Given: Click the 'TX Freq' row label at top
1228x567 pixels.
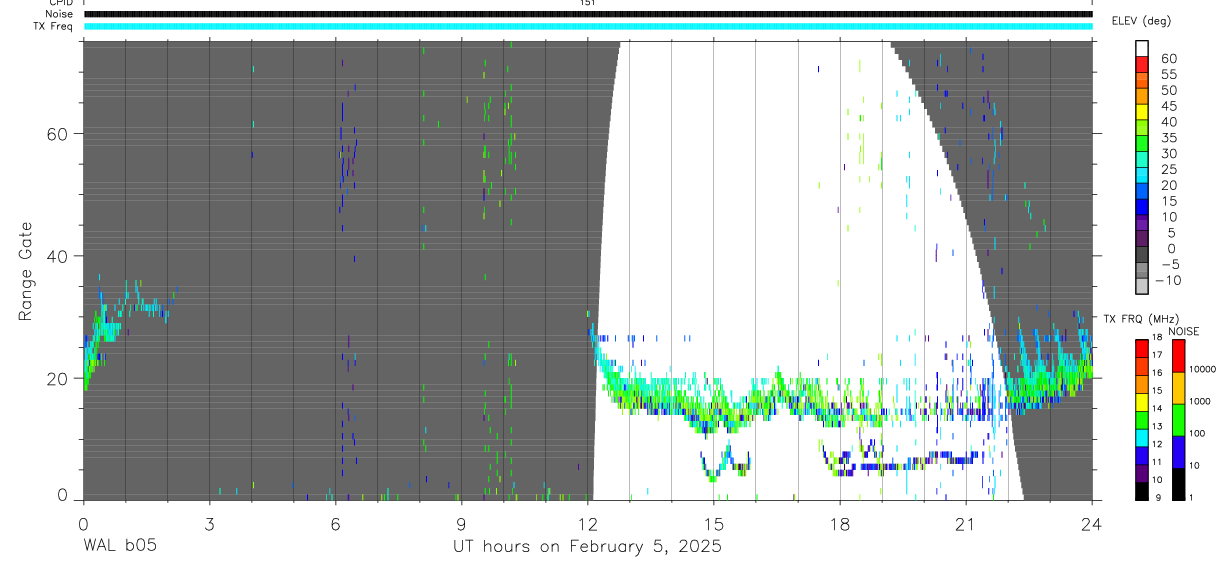Looking at the screenshot, I should coord(54,26).
